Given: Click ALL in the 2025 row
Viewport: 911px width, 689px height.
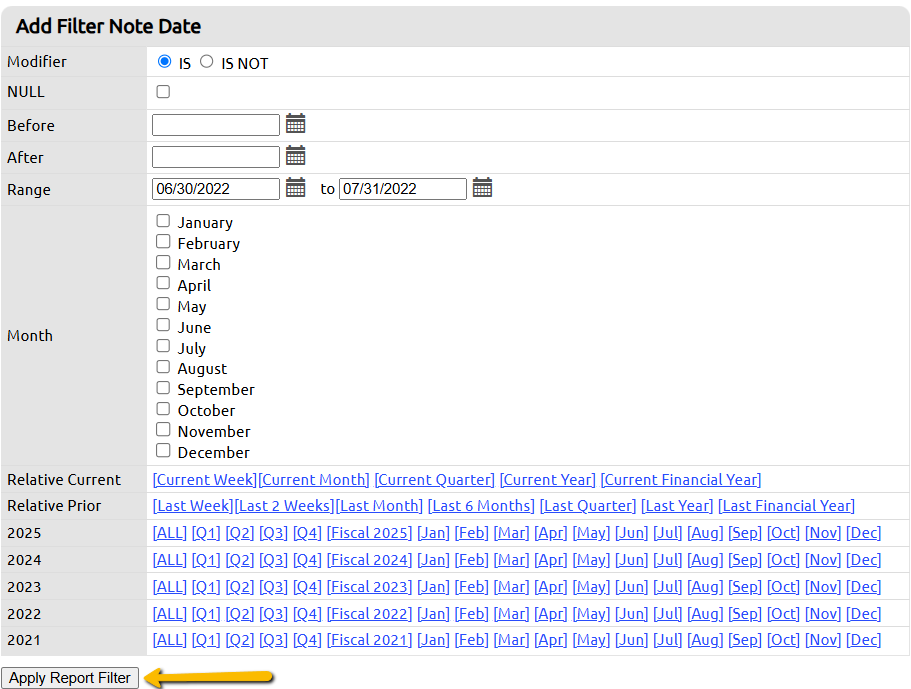Looking at the screenshot, I should pyautogui.click(x=170, y=533).
